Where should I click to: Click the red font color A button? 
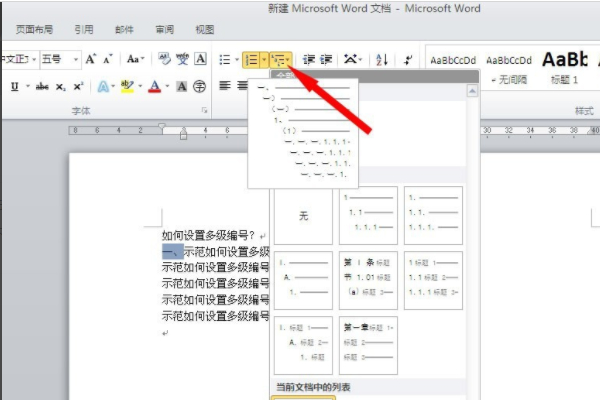click(153, 87)
